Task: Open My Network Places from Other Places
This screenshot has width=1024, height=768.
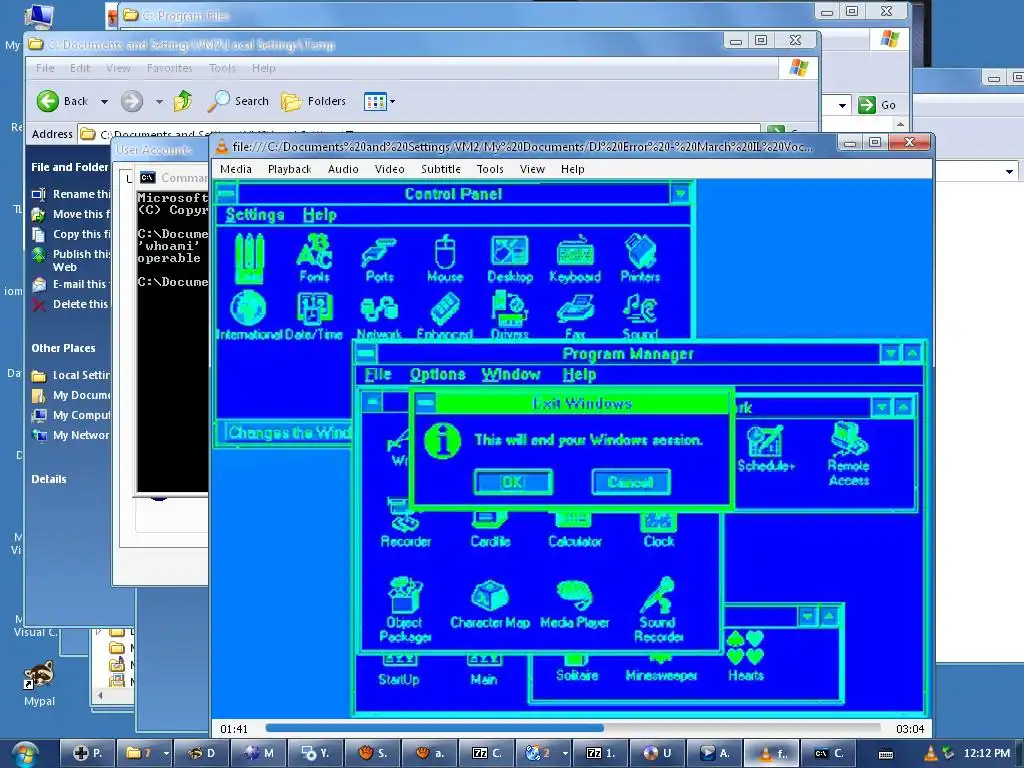Action: click(71, 435)
